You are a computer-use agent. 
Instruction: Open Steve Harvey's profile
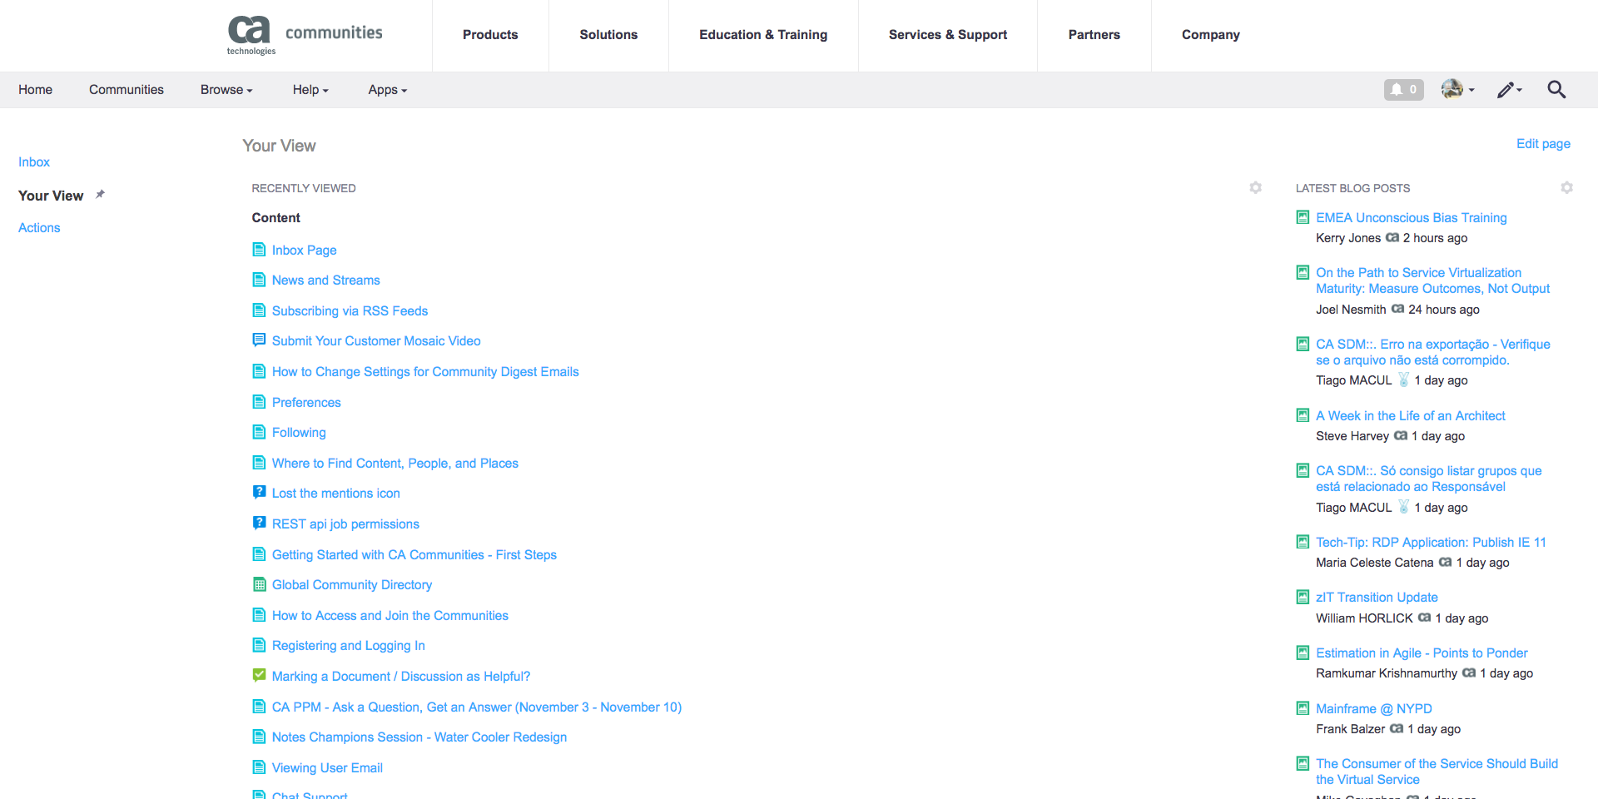1352,436
